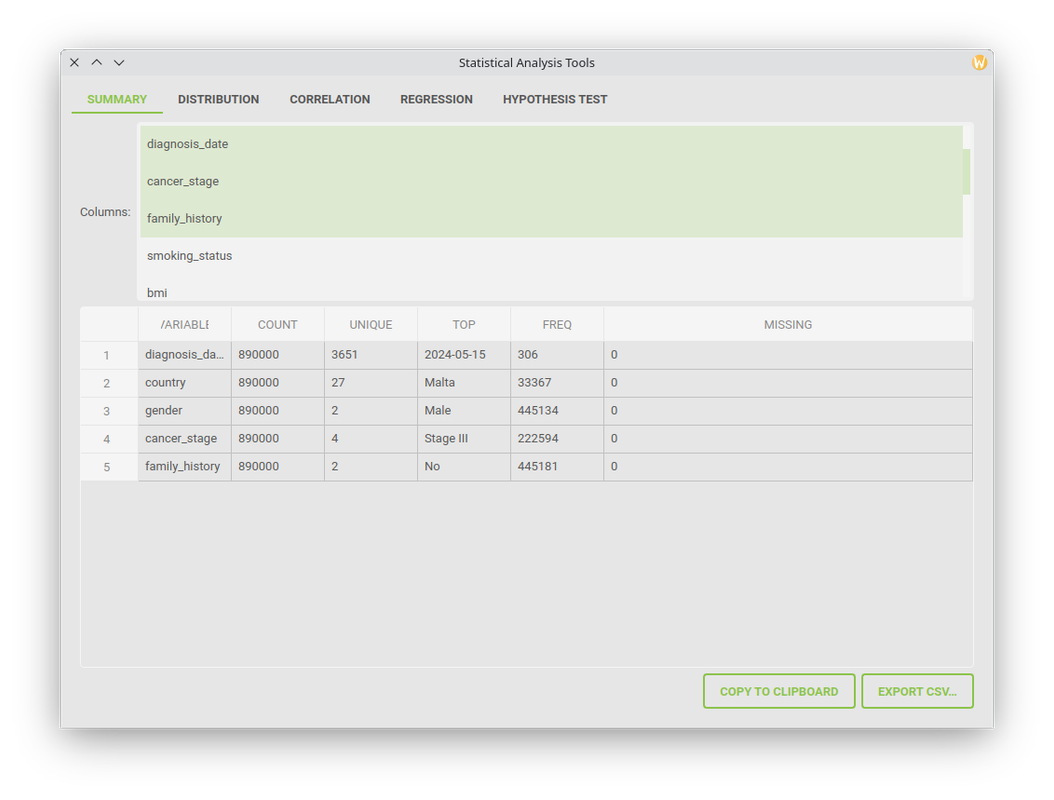
Task: Sort by the Missing column header
Action: pos(788,325)
